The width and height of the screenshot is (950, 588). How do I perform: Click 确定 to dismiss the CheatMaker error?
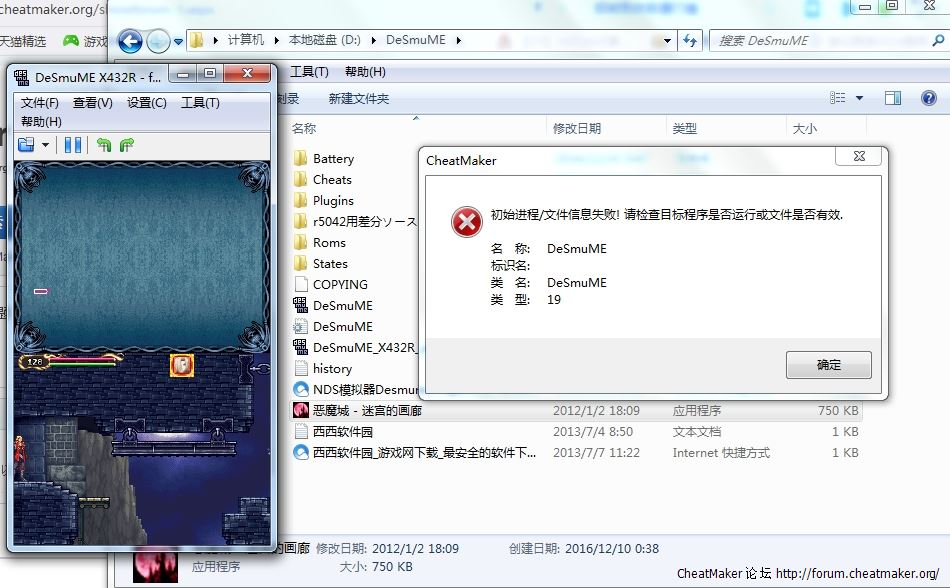point(828,365)
